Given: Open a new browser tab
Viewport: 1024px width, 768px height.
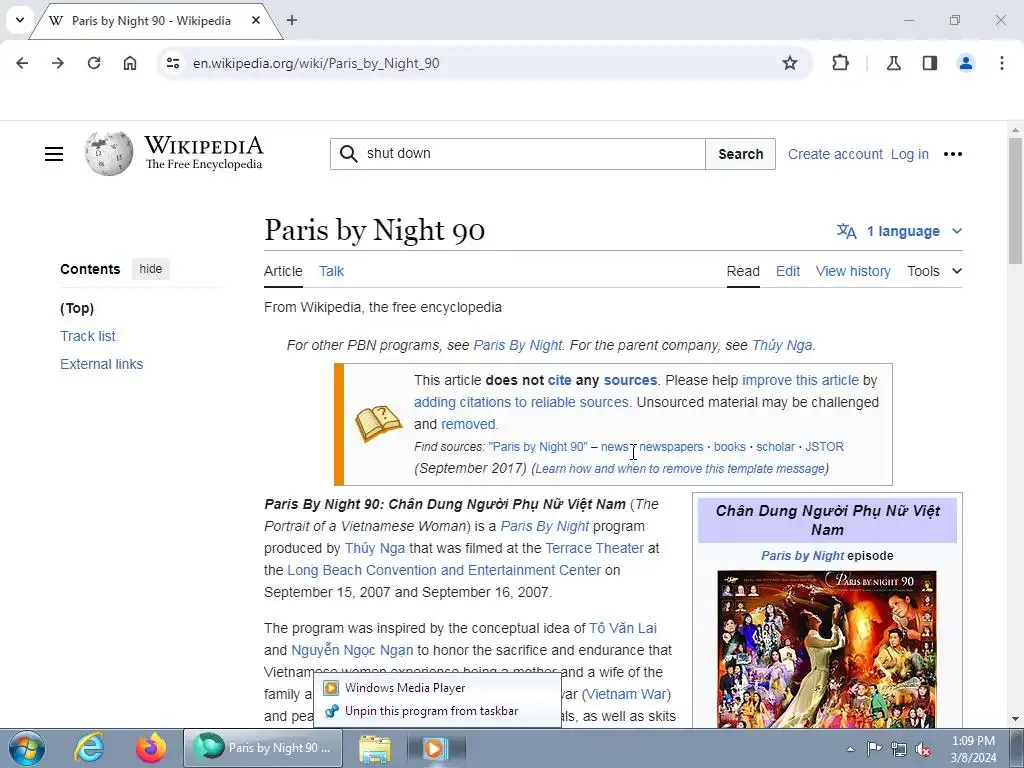Looking at the screenshot, I should (x=292, y=20).
